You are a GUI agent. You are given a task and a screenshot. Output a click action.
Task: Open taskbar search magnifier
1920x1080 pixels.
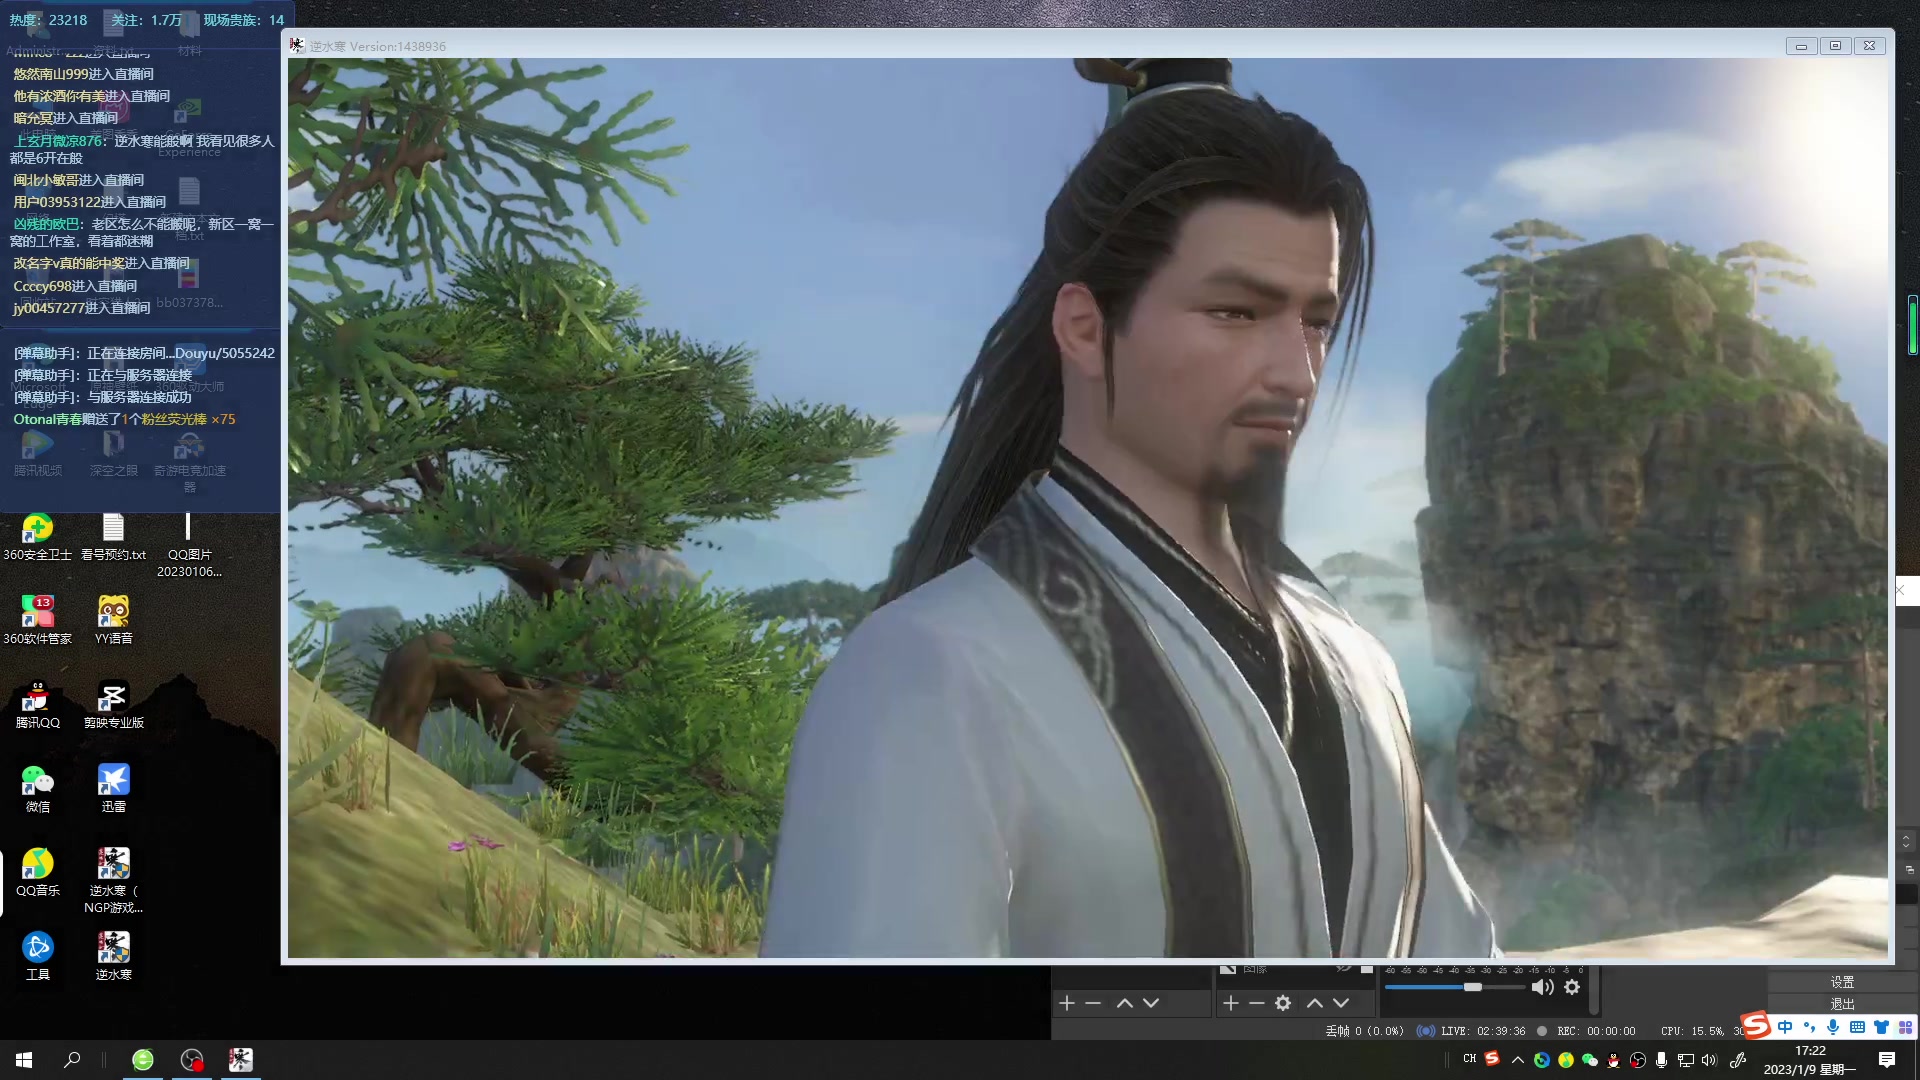coord(72,1060)
